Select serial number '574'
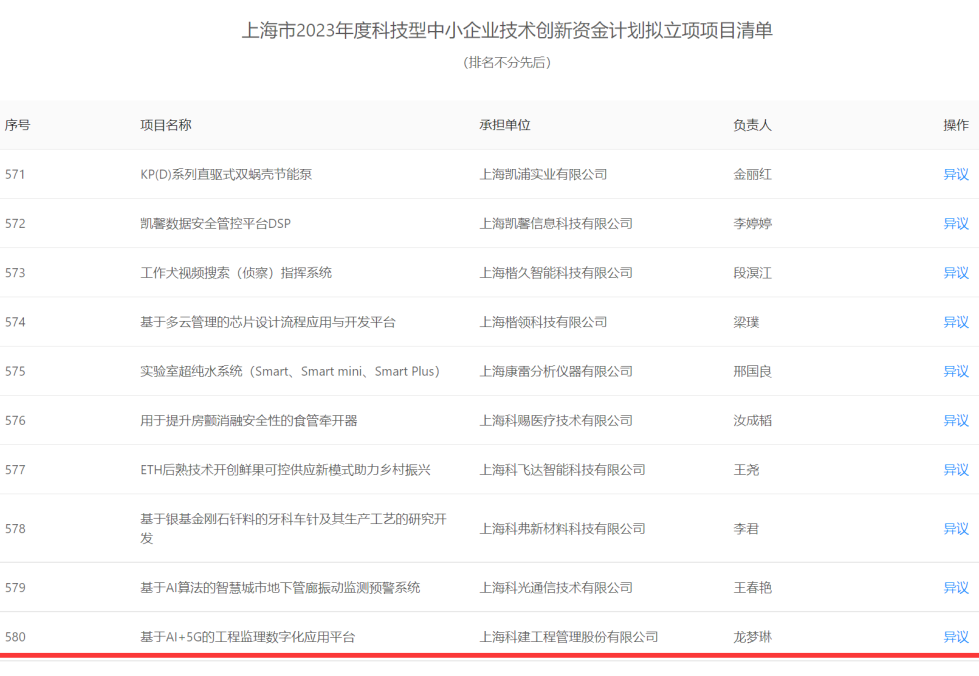This screenshot has width=979, height=676. (x=15, y=322)
